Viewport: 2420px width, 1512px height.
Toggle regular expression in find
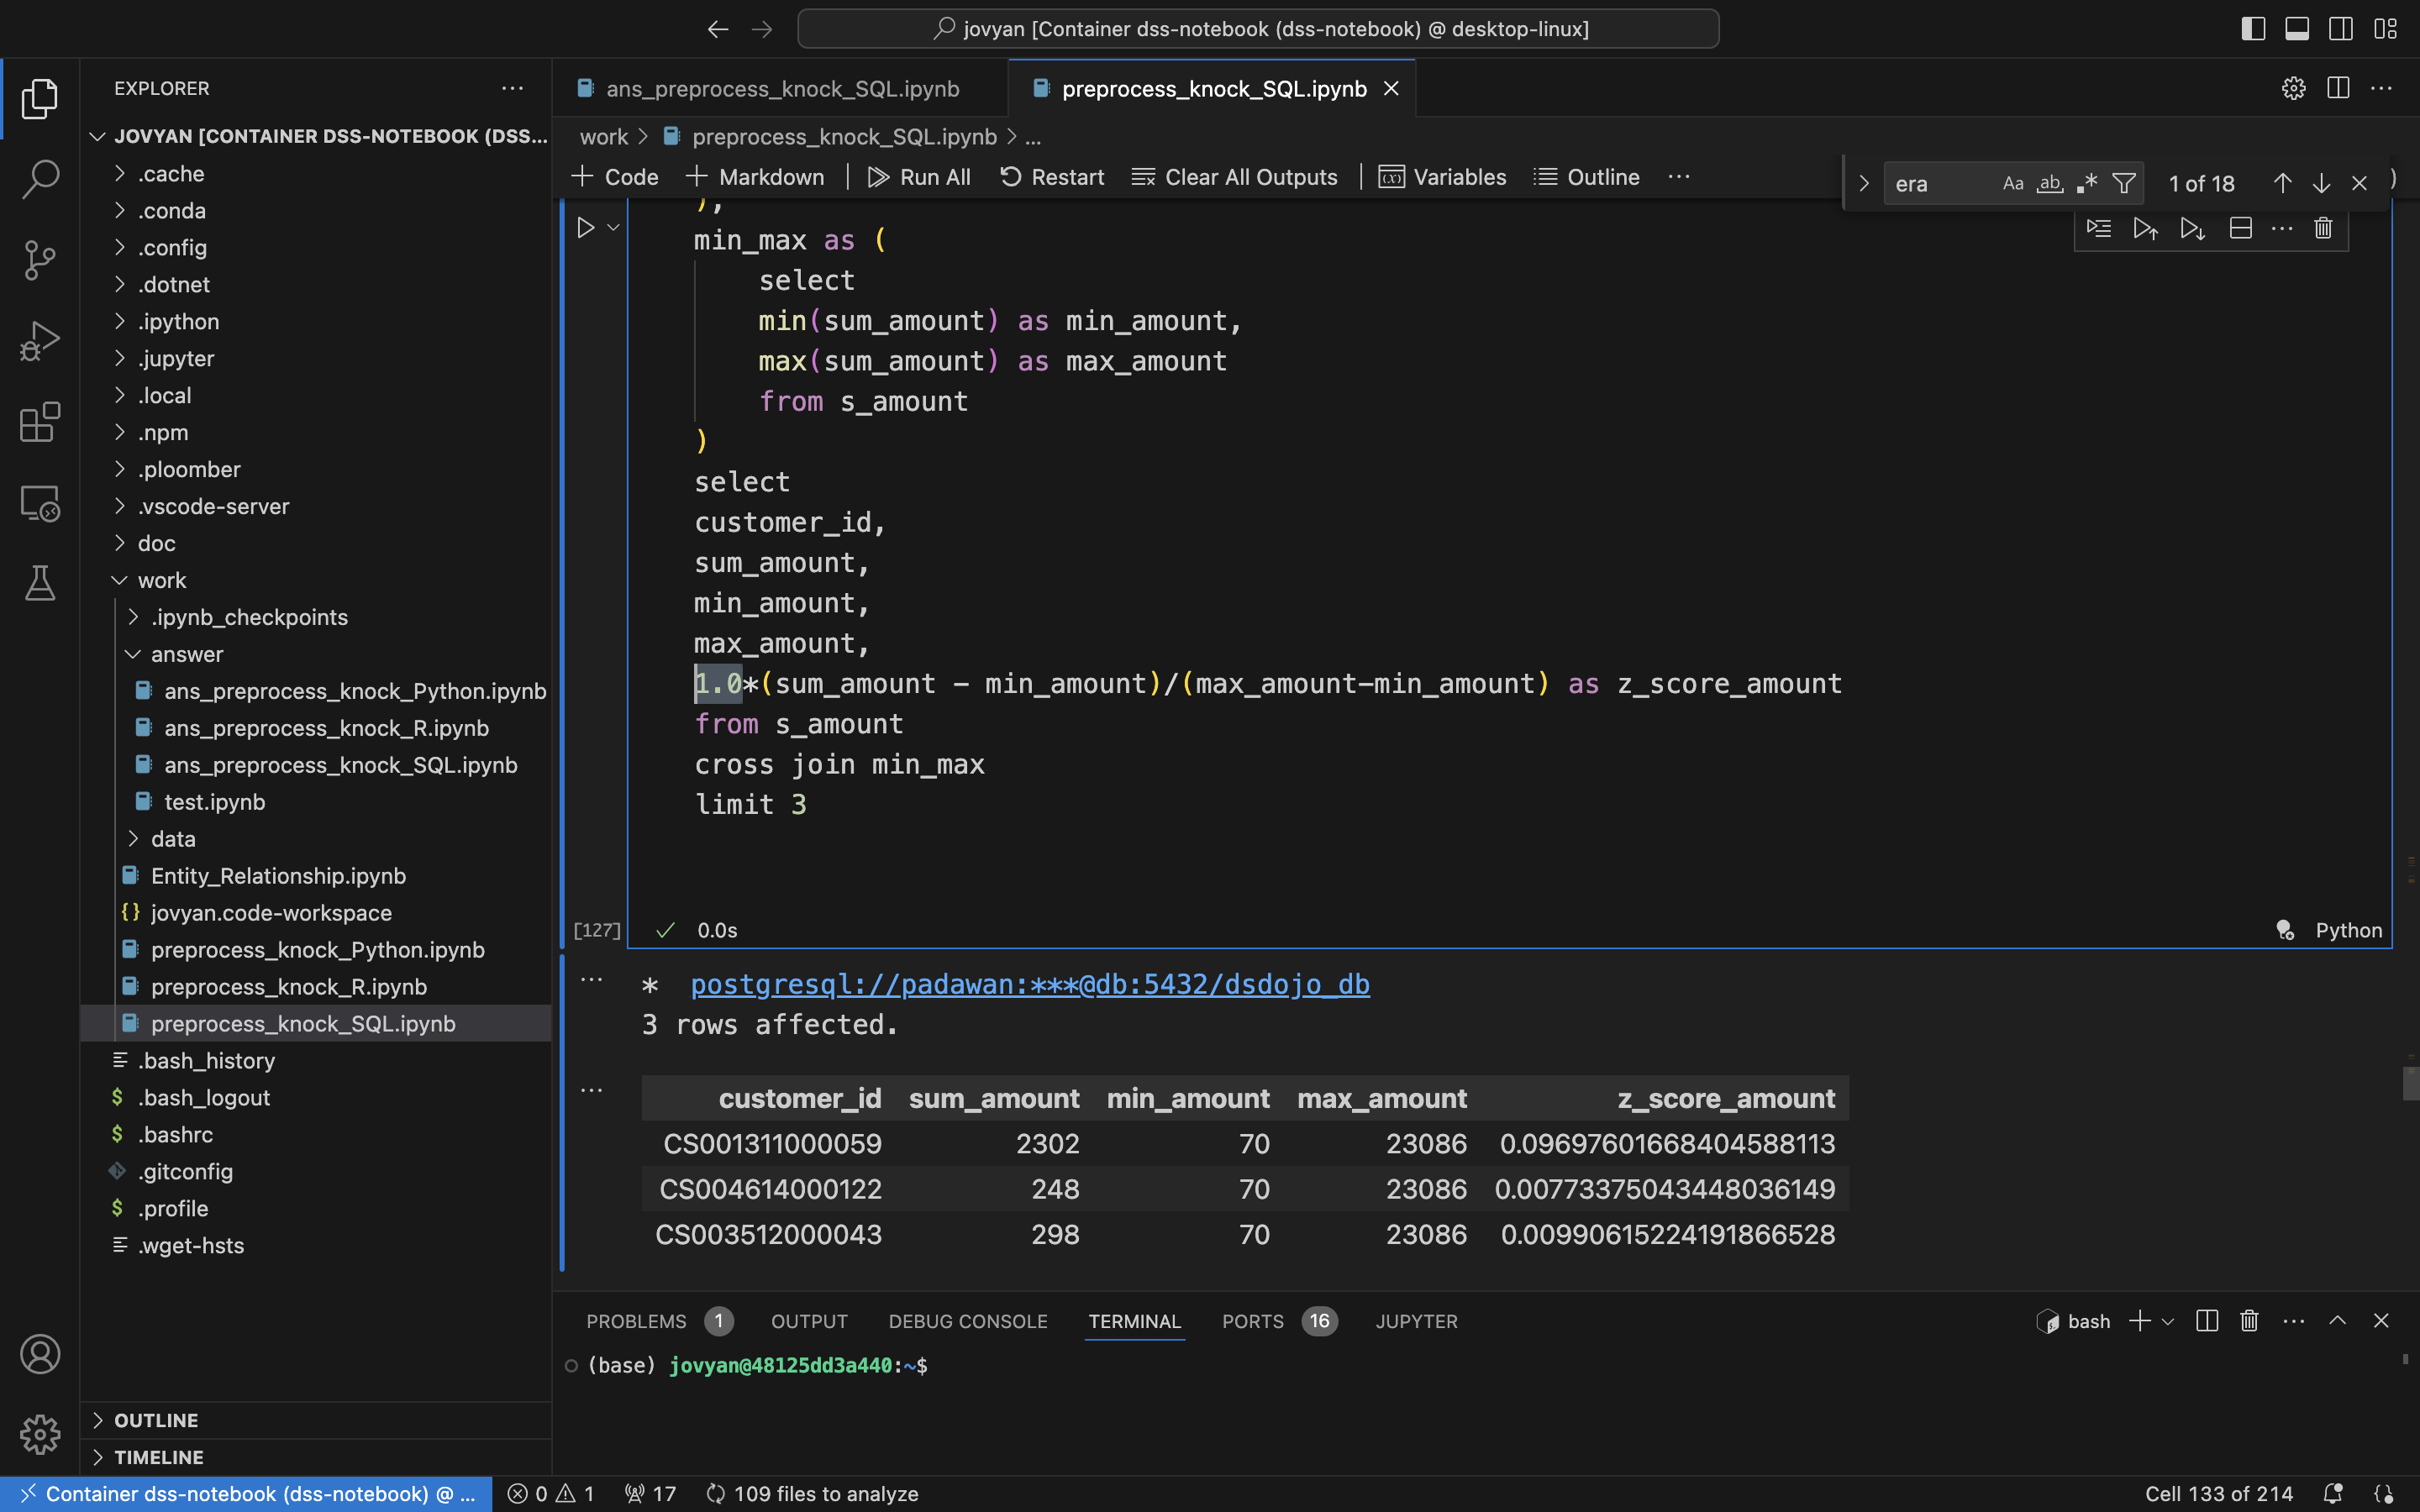click(2087, 183)
